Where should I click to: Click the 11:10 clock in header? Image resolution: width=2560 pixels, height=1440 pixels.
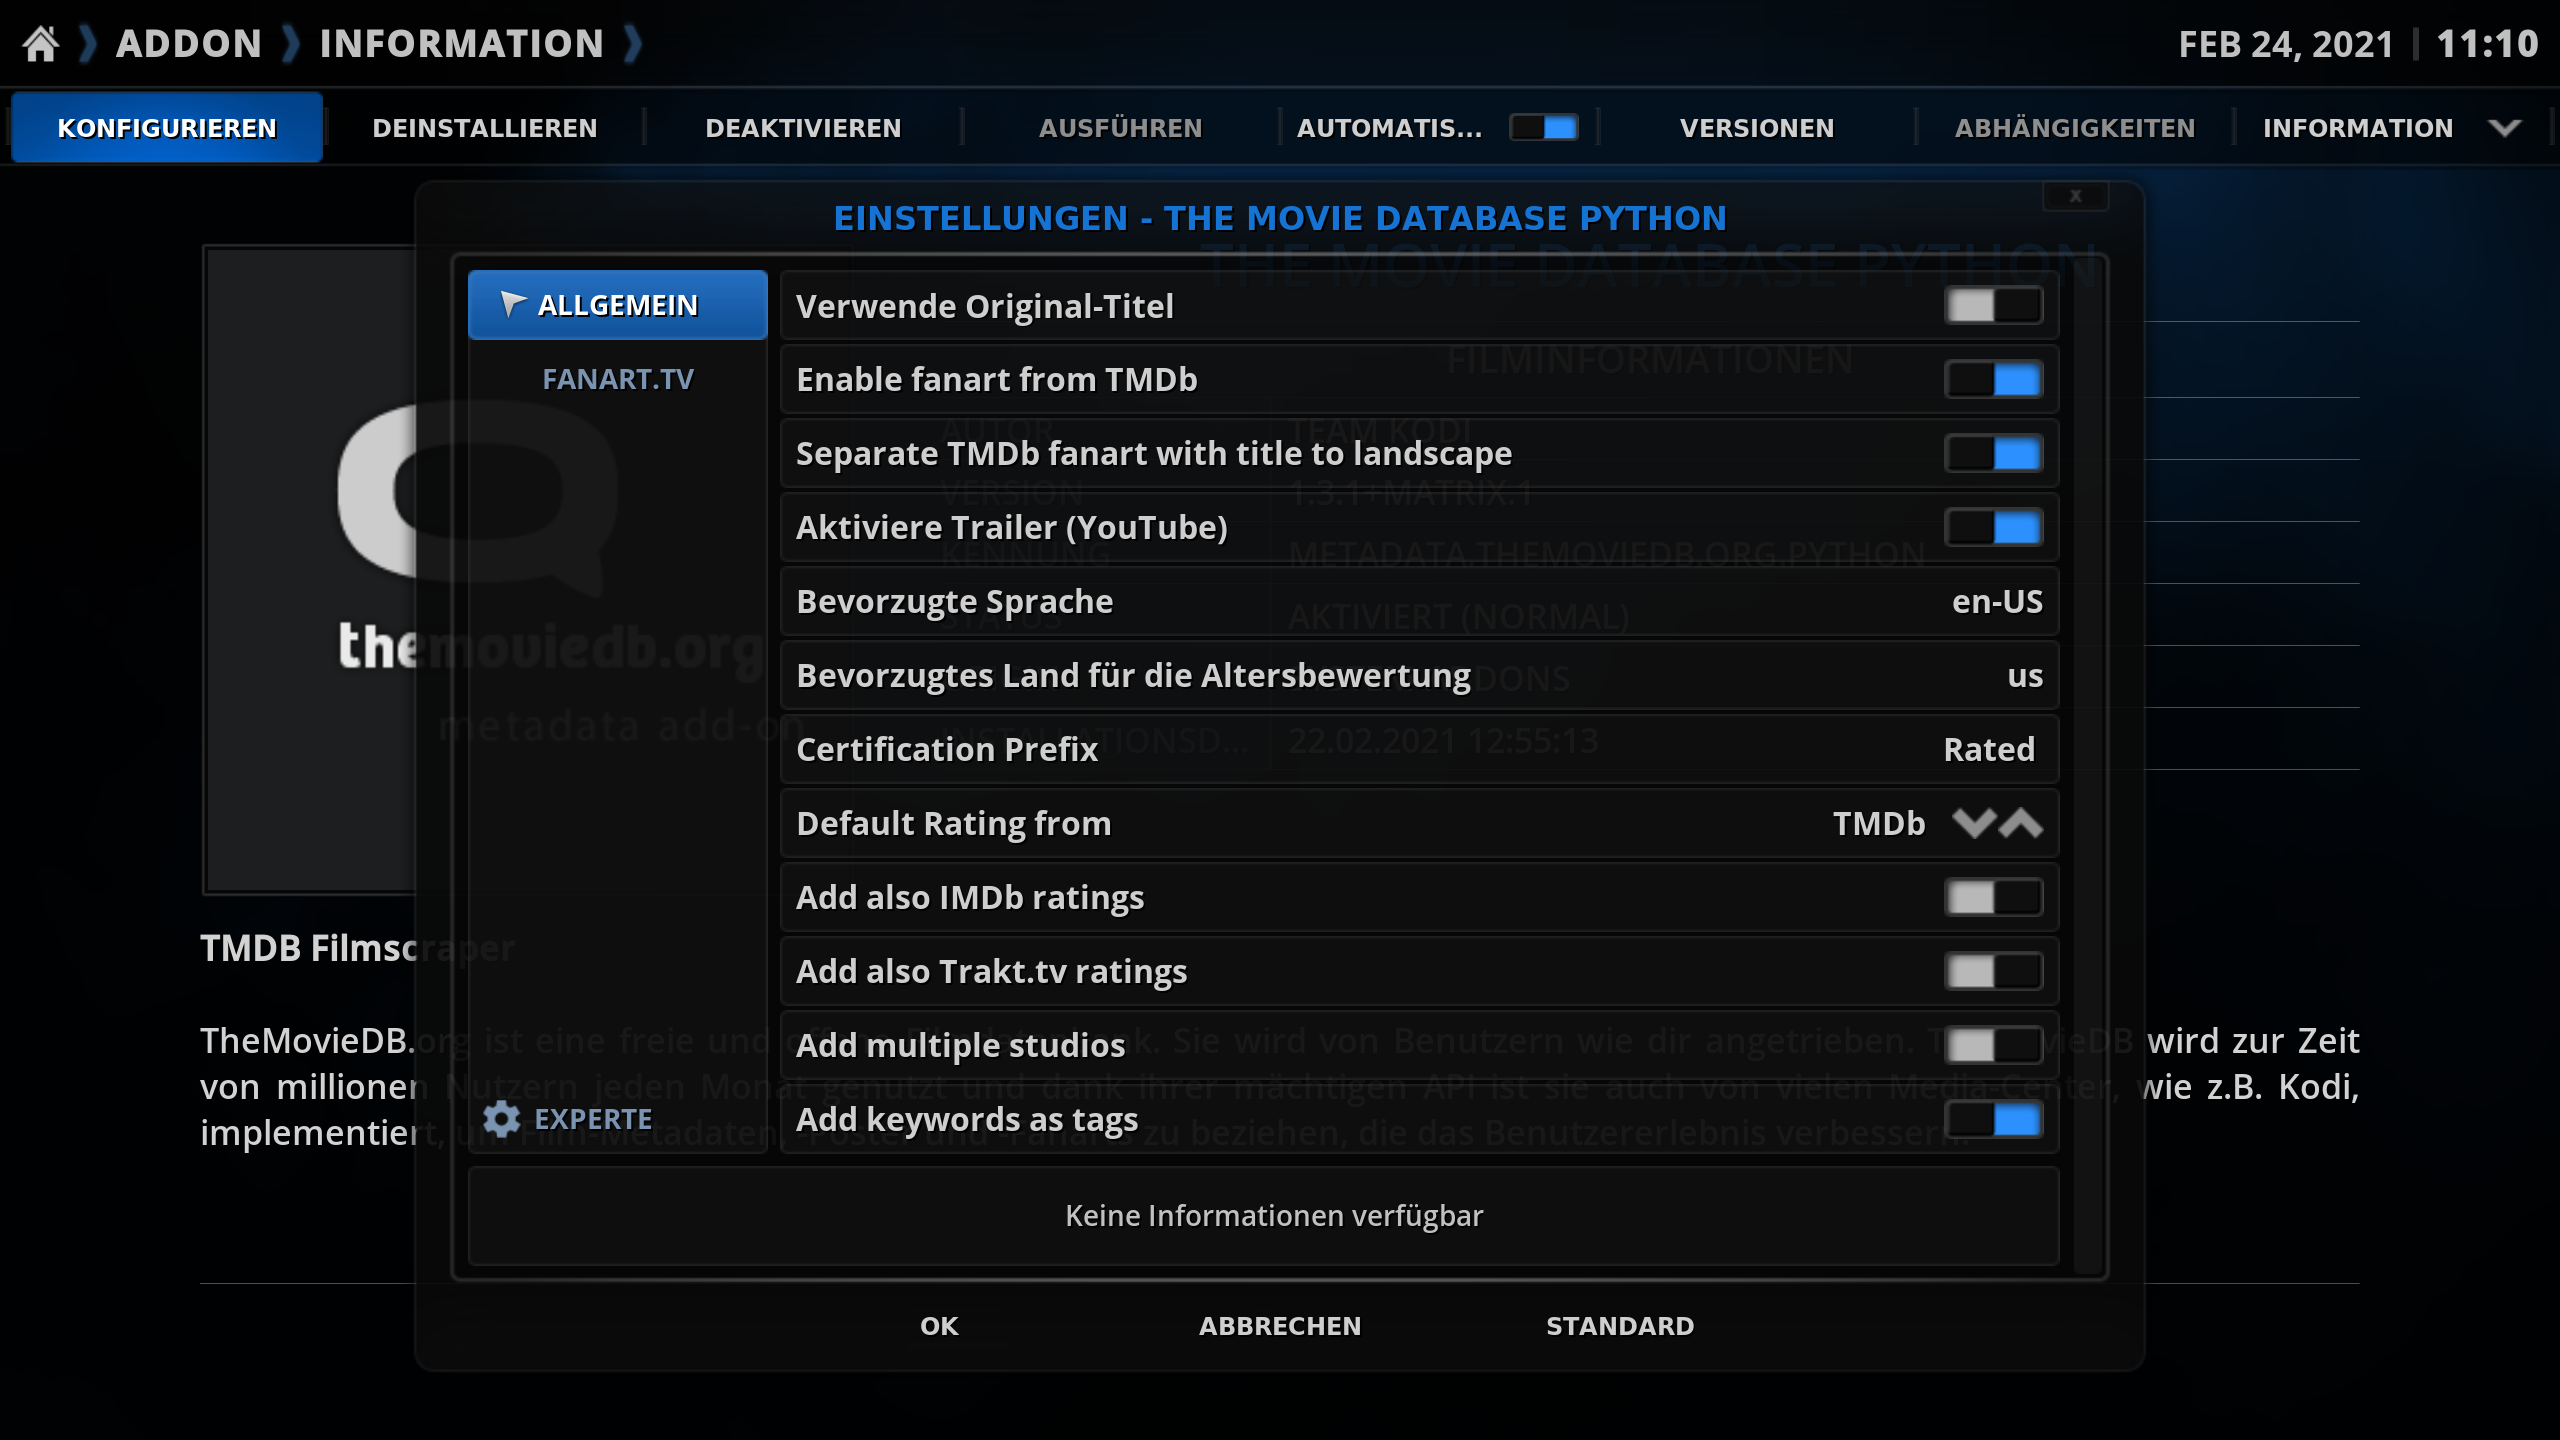point(2487,44)
